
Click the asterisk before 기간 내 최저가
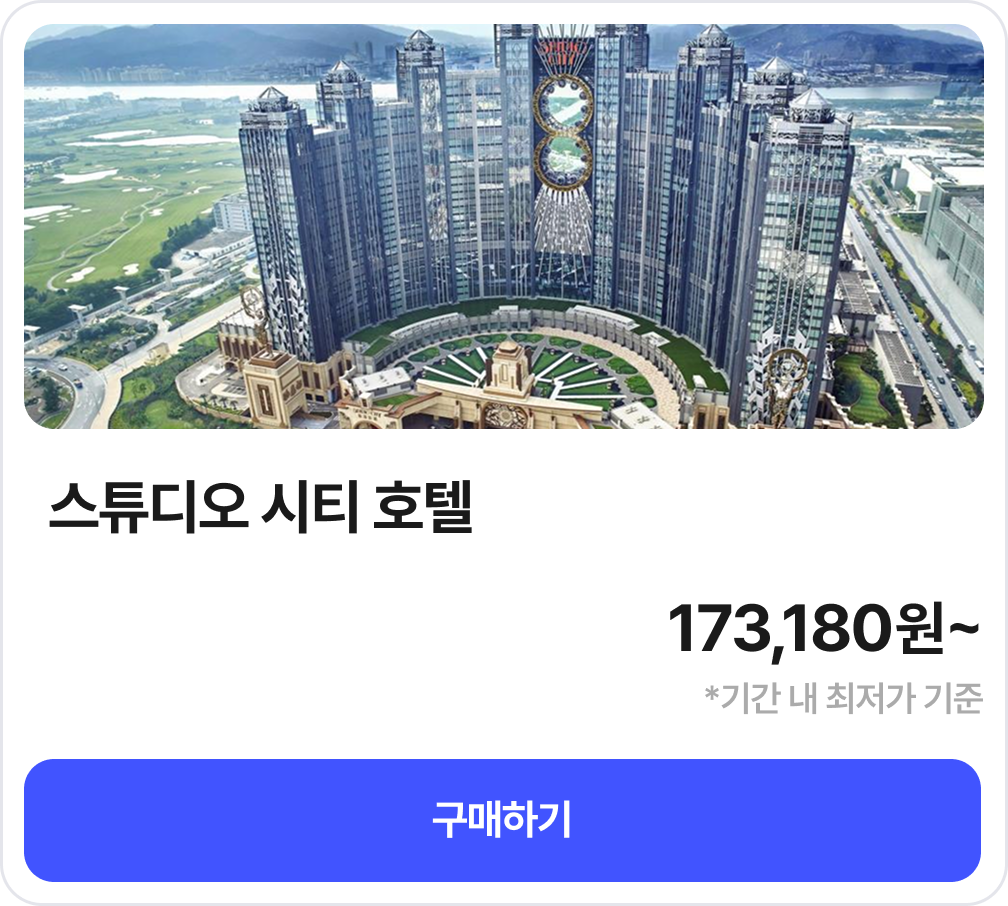tap(712, 693)
